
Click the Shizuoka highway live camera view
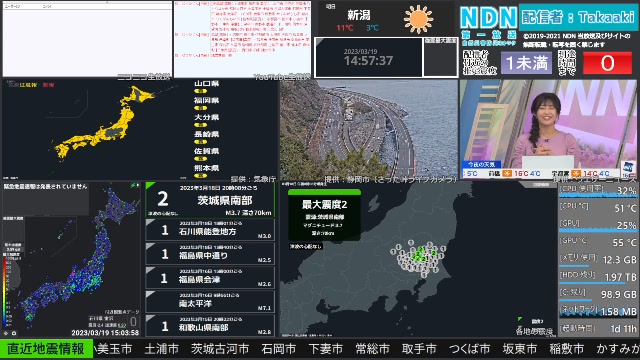coord(369,129)
